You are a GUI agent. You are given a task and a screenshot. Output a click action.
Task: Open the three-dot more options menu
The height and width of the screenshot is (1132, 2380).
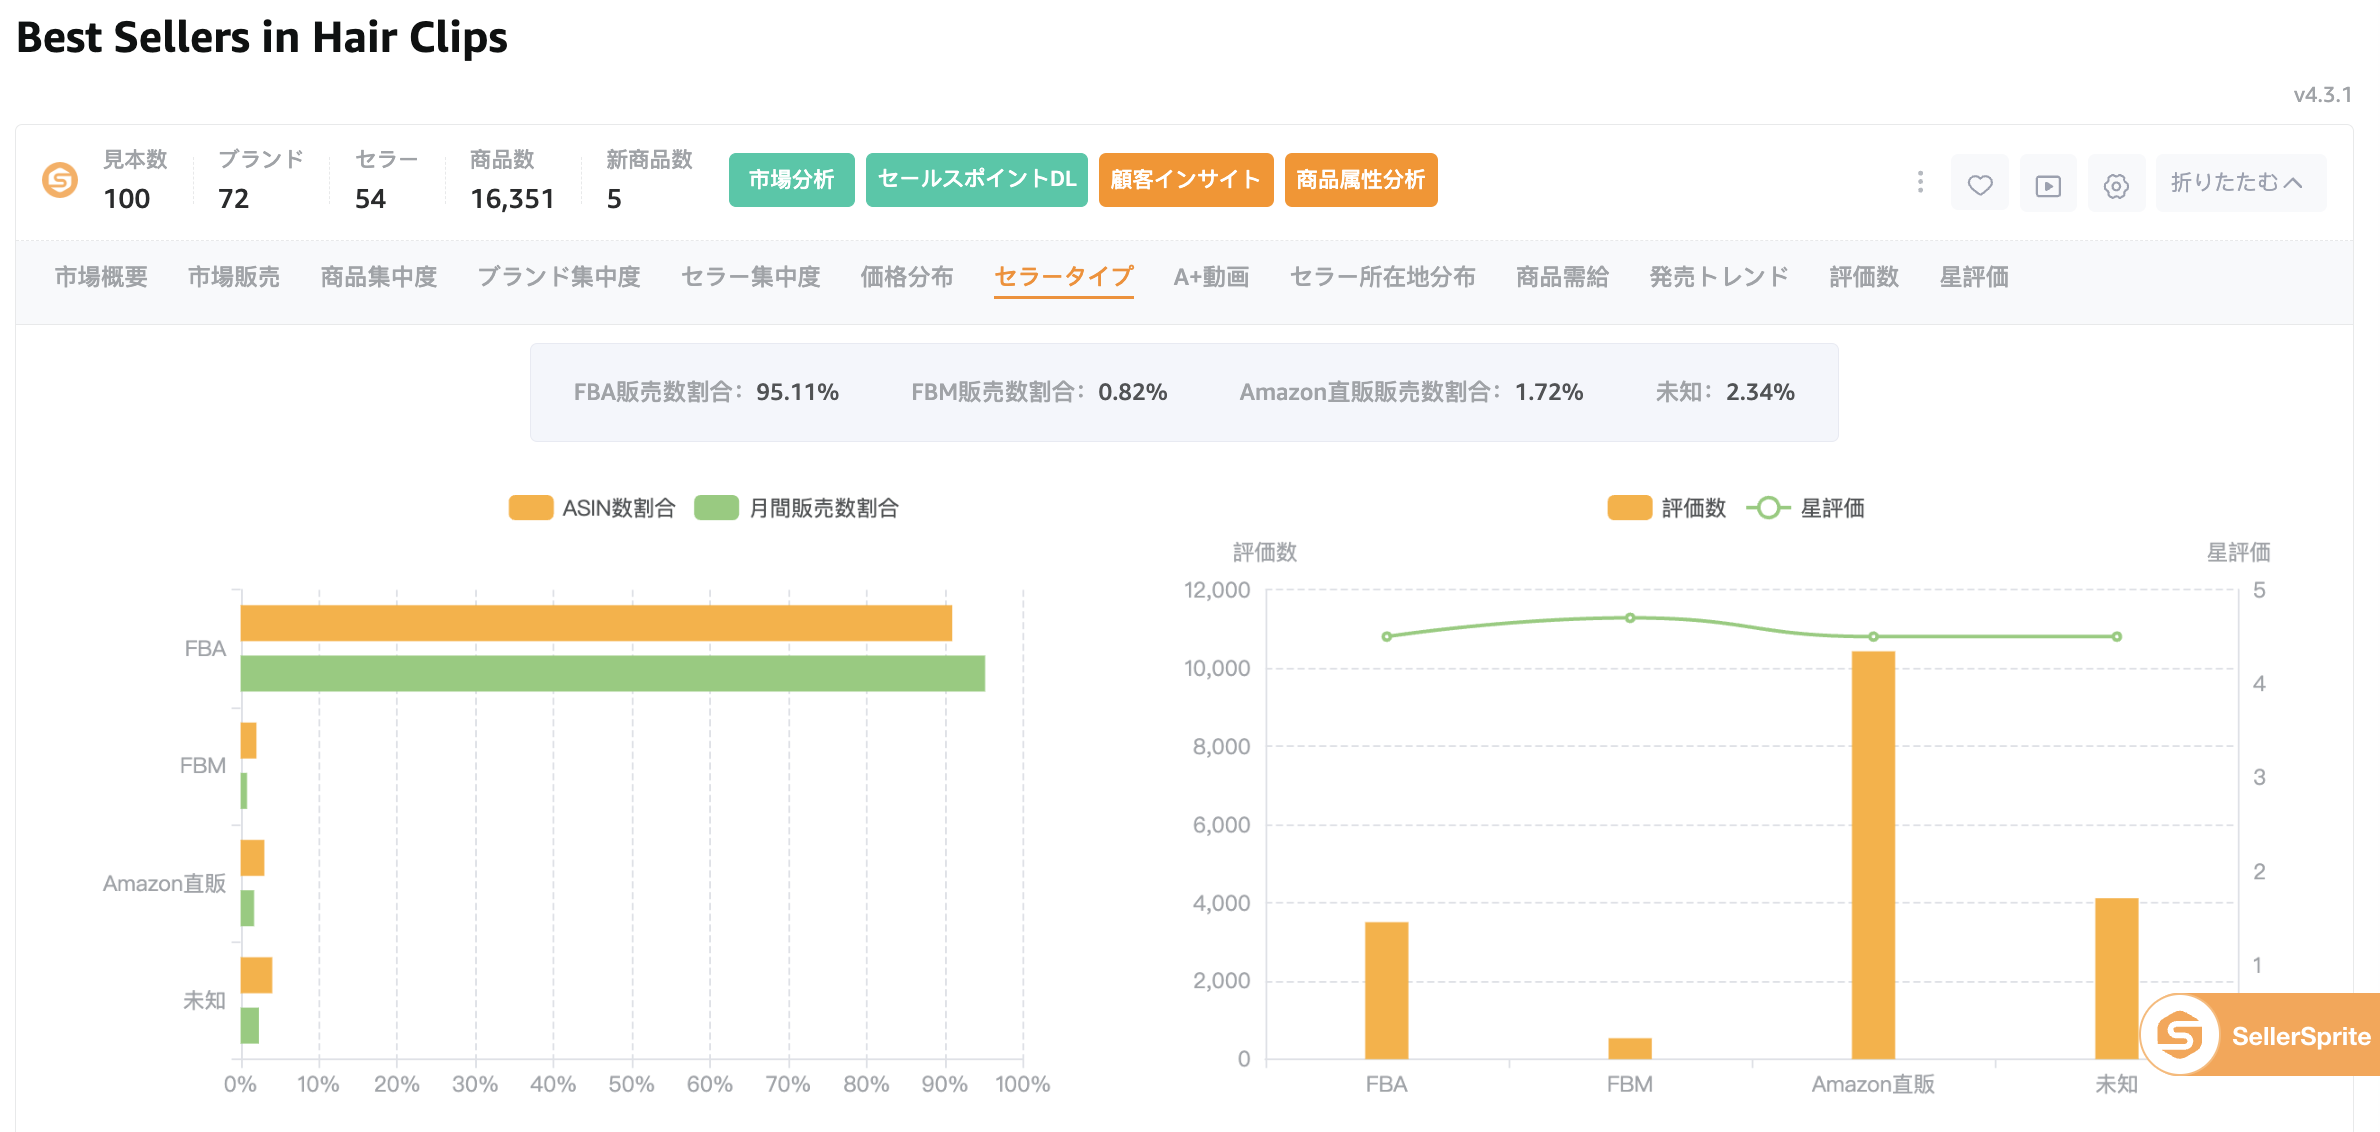click(1920, 182)
